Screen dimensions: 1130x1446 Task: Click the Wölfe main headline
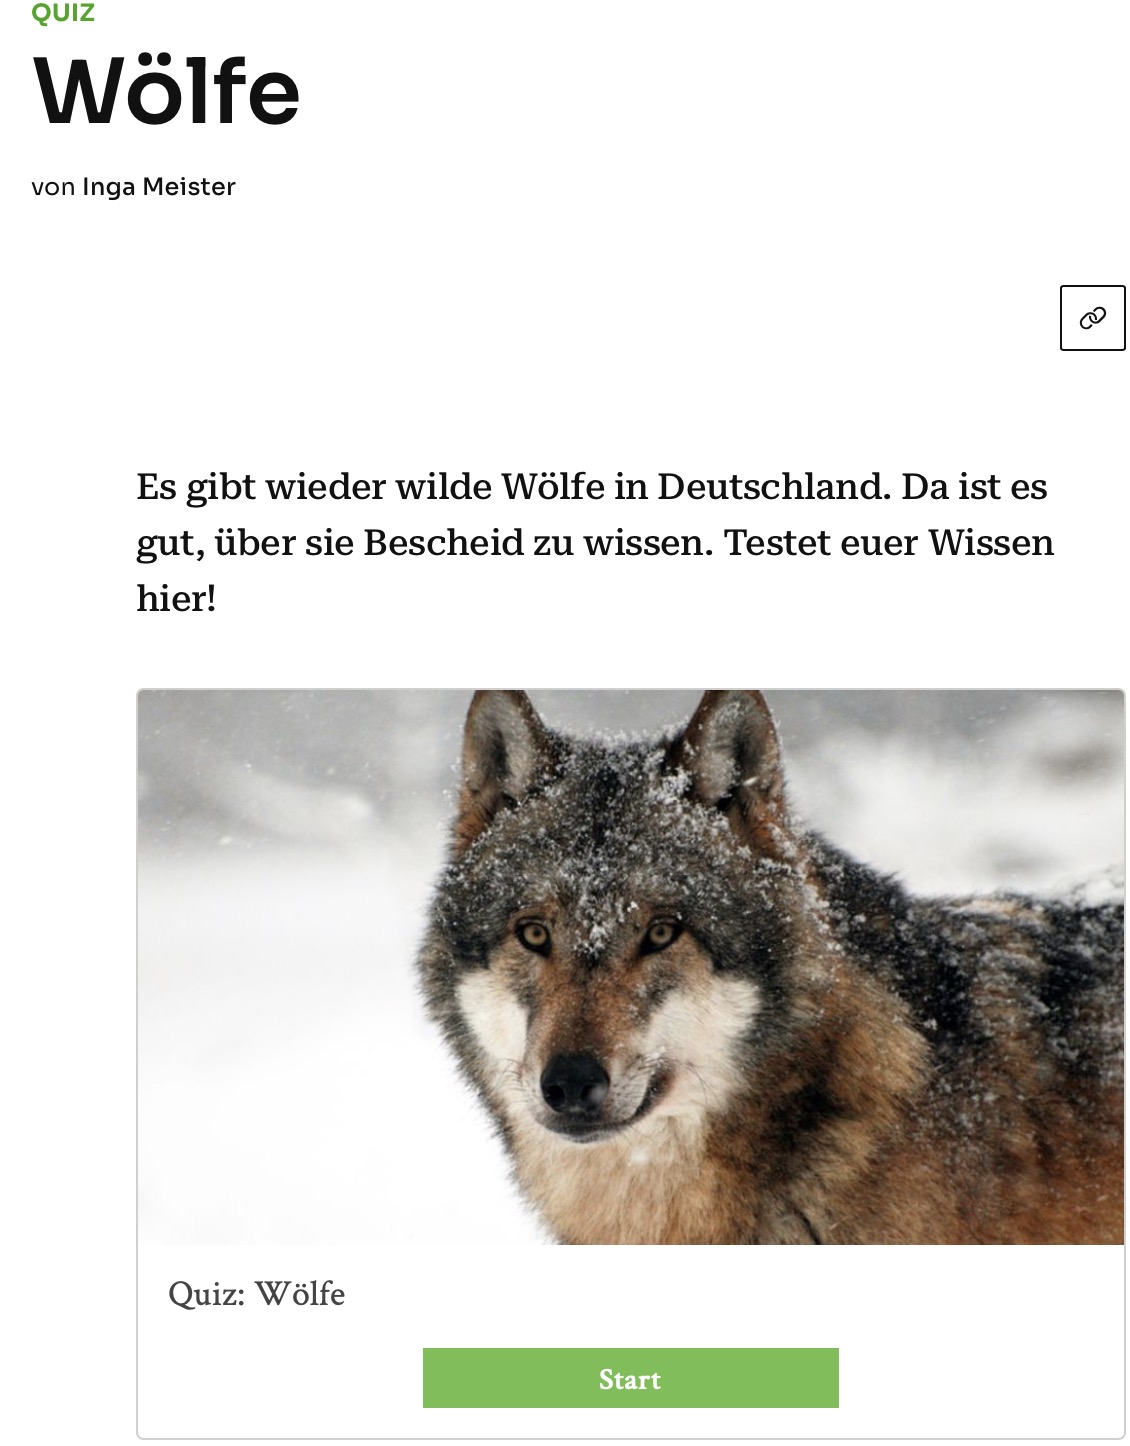(x=167, y=91)
